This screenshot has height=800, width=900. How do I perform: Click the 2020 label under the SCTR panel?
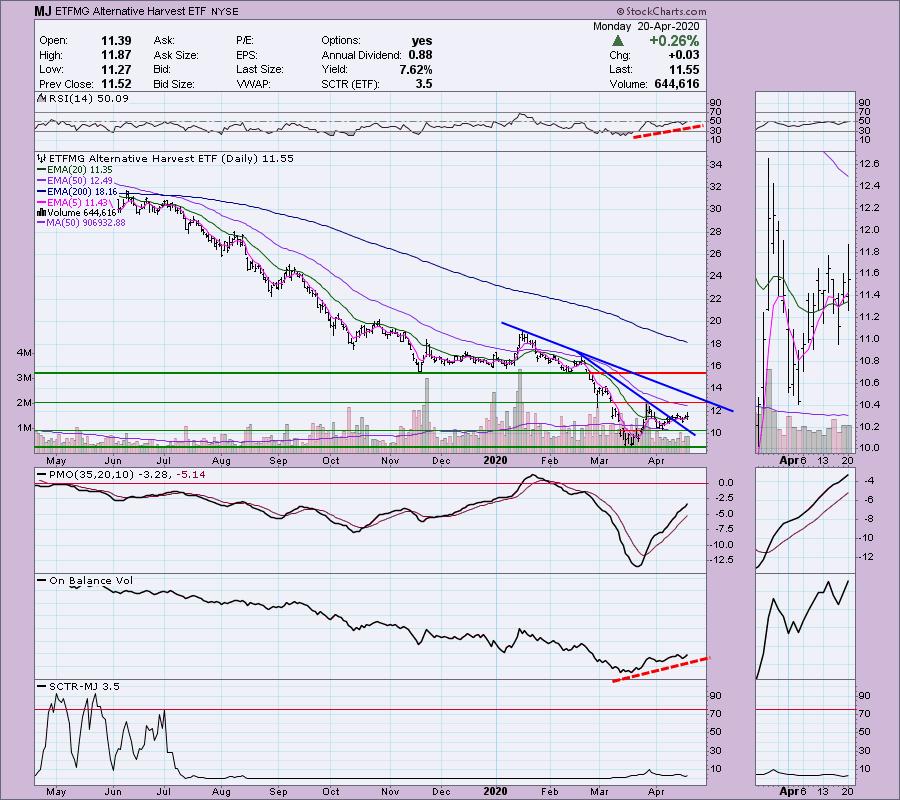pyautogui.click(x=495, y=791)
